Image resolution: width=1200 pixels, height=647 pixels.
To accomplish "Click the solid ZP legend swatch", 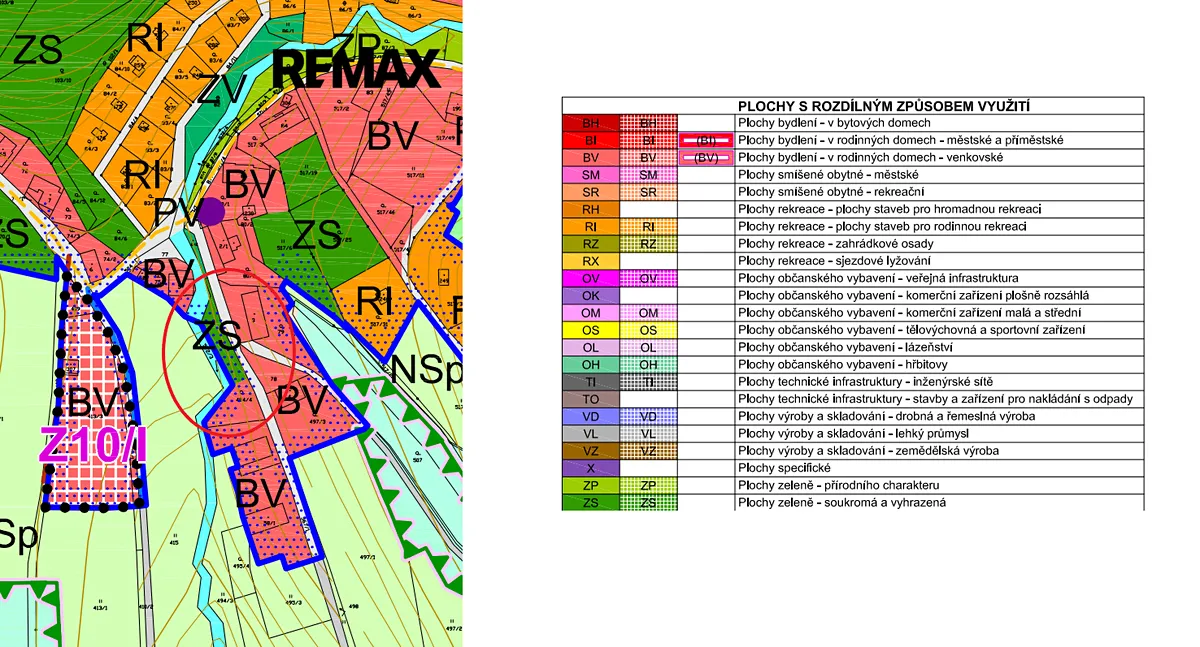I will 591,485.
